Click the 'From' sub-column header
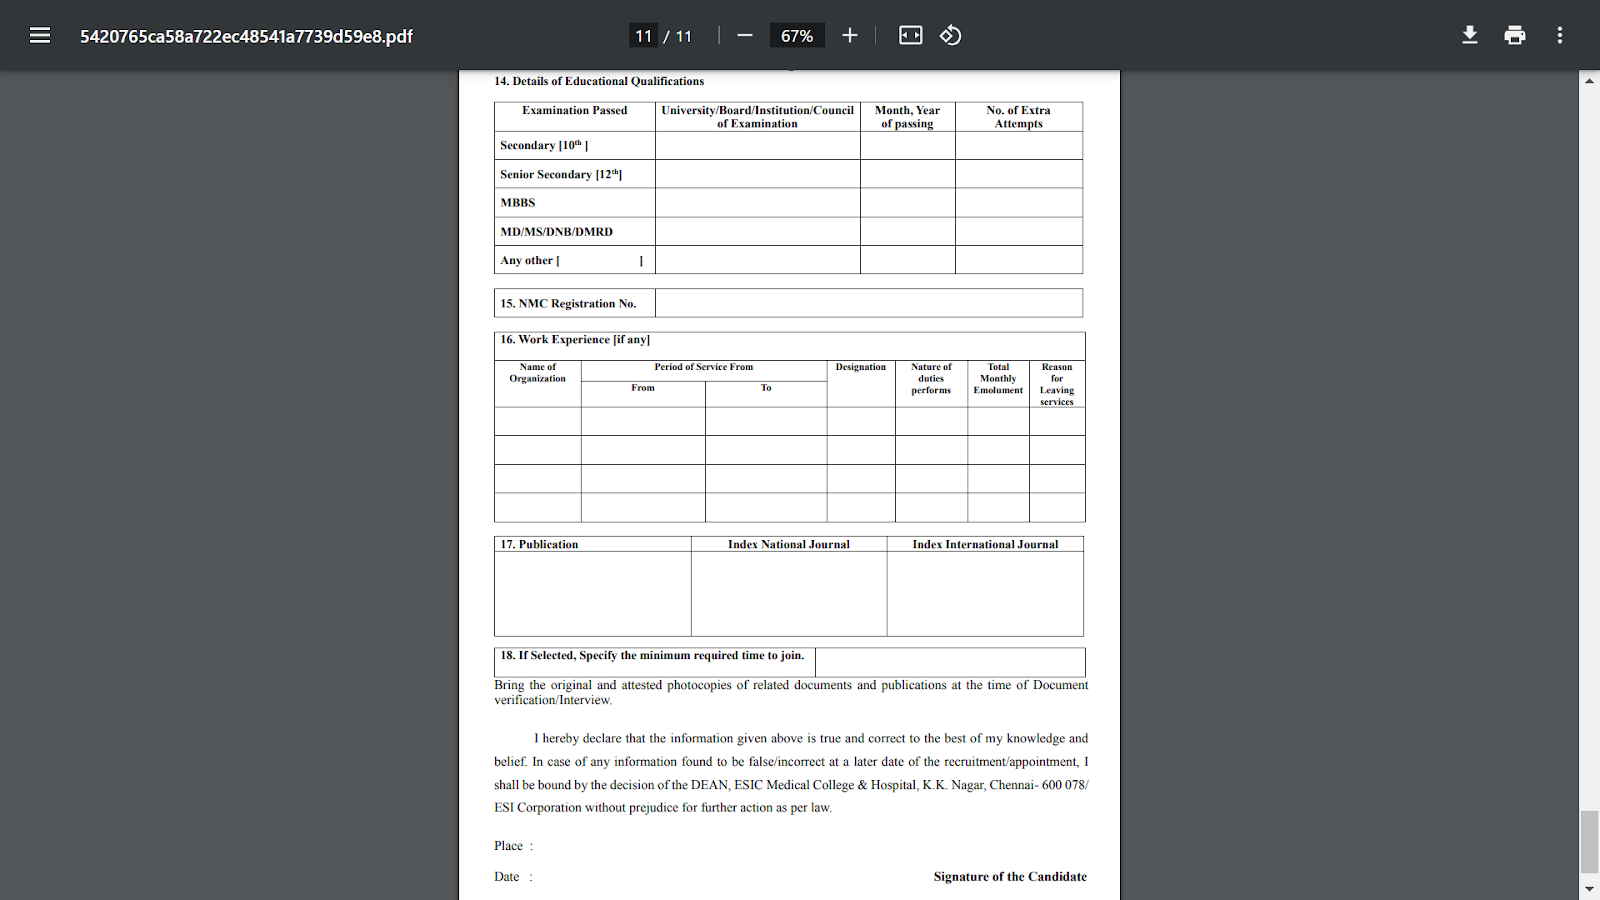The width and height of the screenshot is (1600, 900). pyautogui.click(x=643, y=388)
